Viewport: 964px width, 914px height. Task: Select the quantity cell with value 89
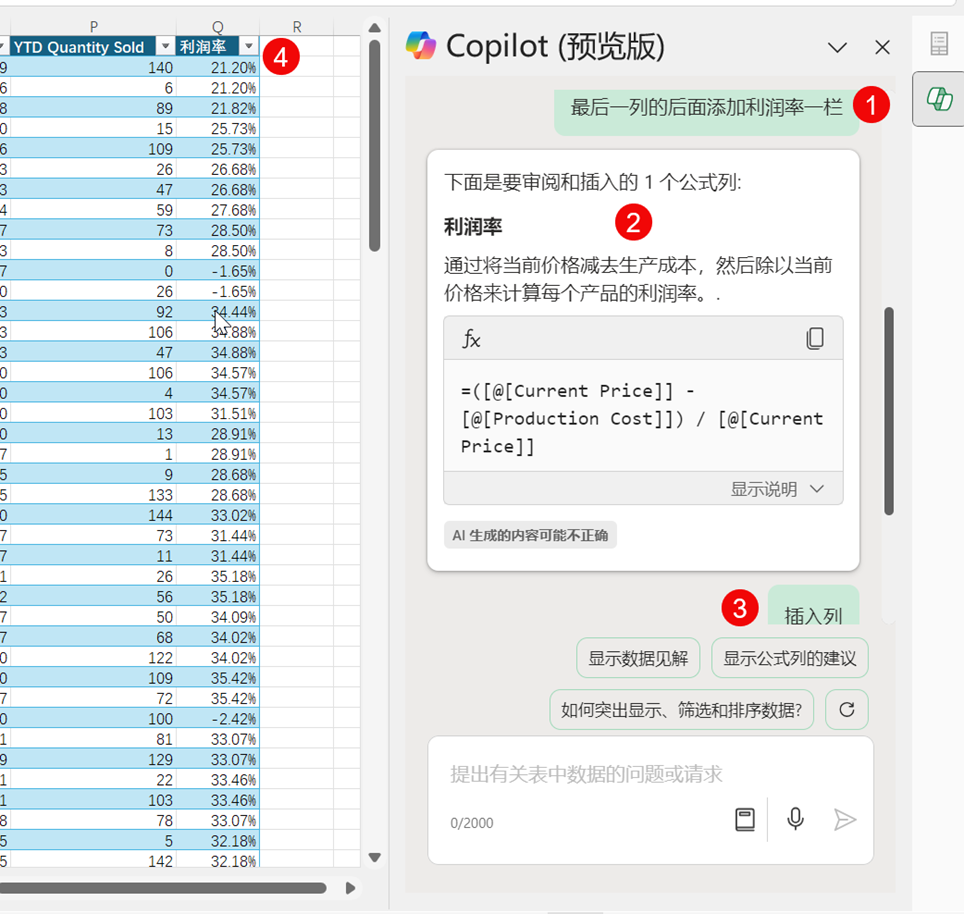point(93,108)
